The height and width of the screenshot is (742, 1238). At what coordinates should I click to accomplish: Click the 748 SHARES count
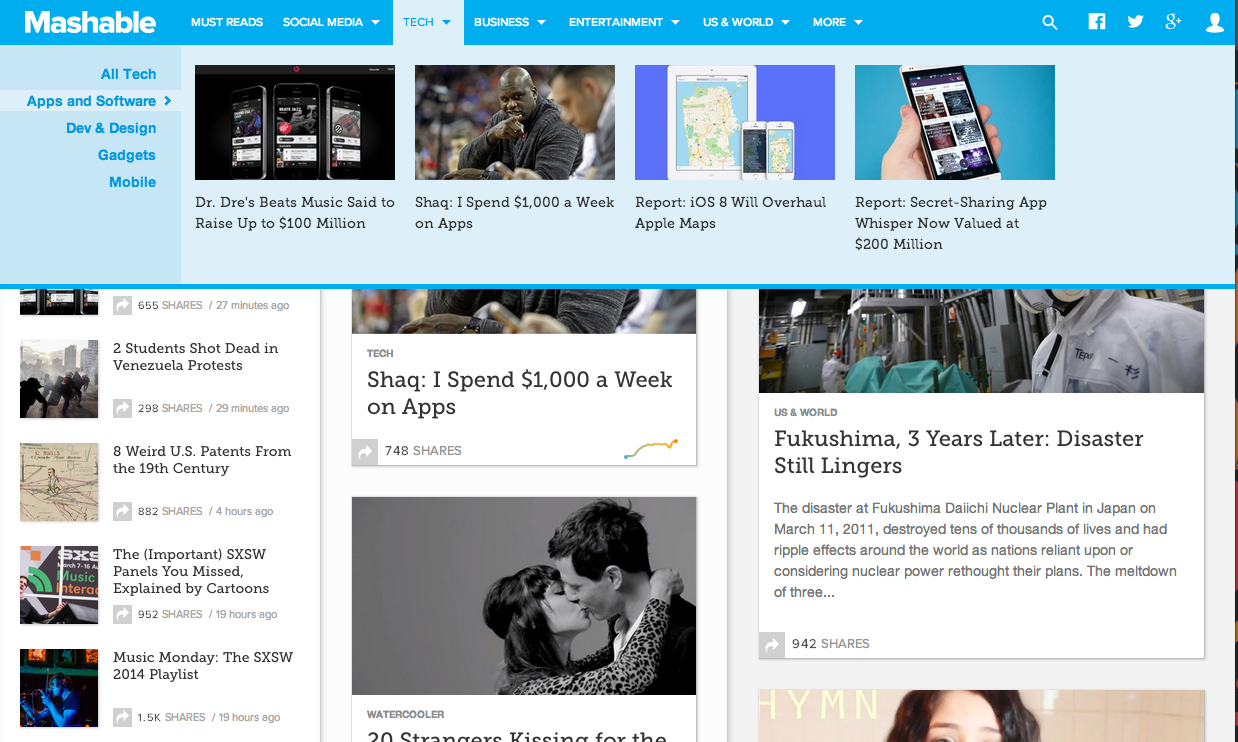[x=423, y=451]
